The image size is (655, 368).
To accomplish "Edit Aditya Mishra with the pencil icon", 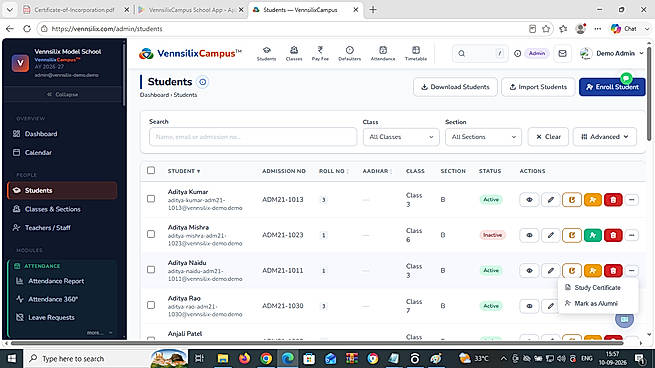I will click(x=551, y=235).
